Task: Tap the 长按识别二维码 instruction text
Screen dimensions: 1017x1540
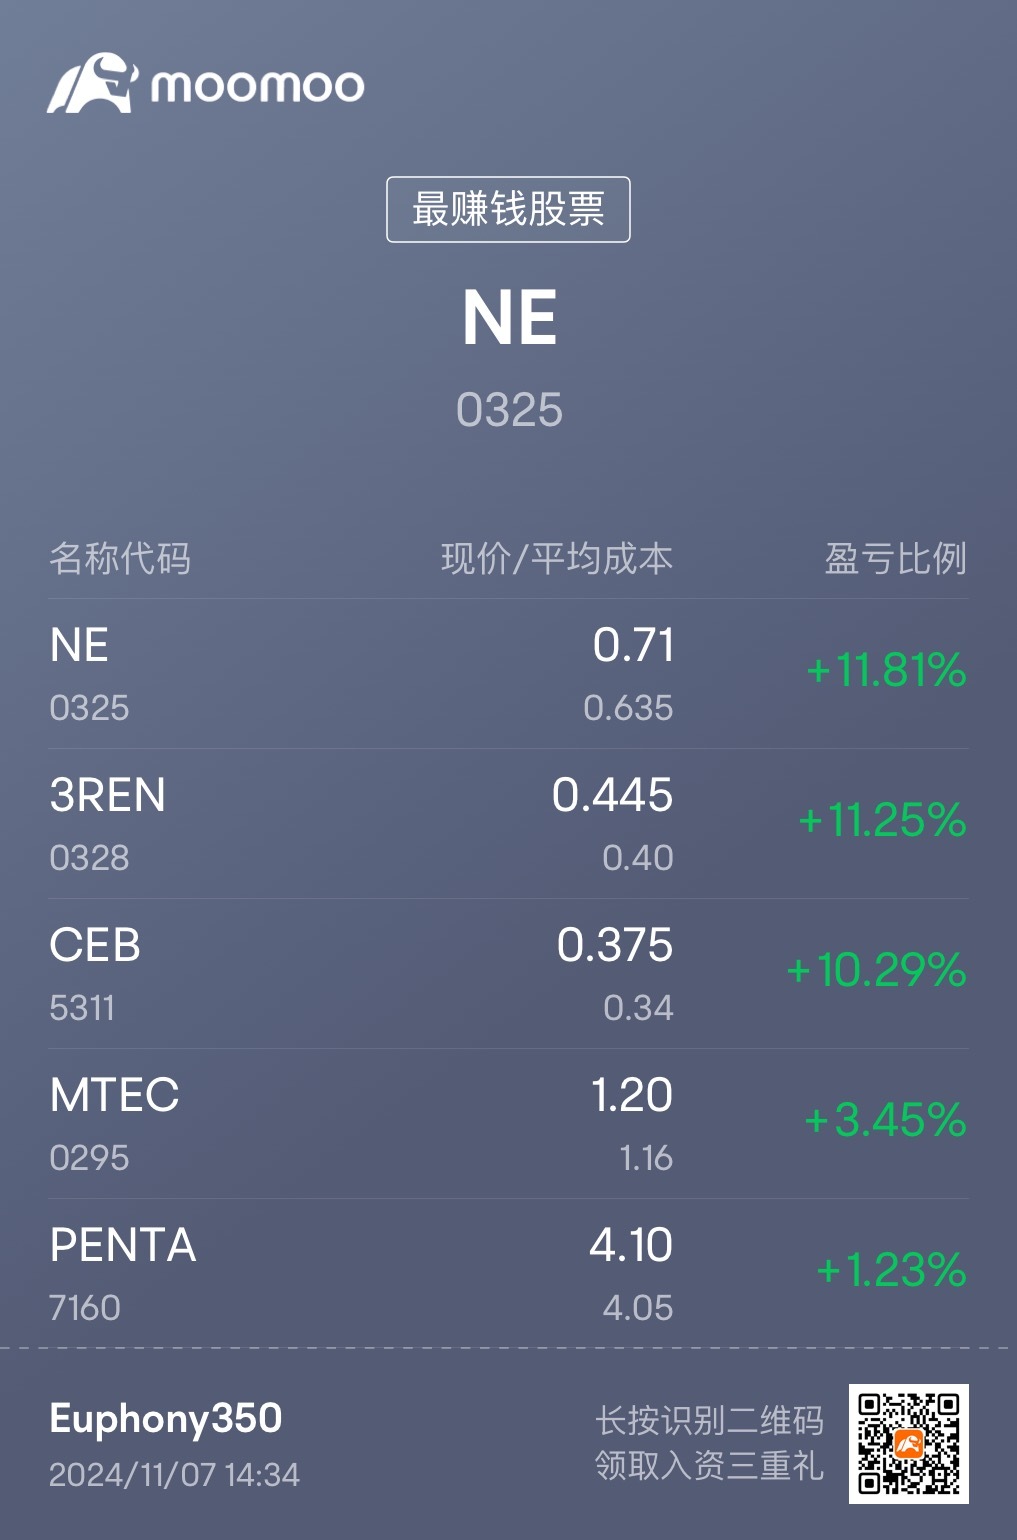Action: point(709,1420)
